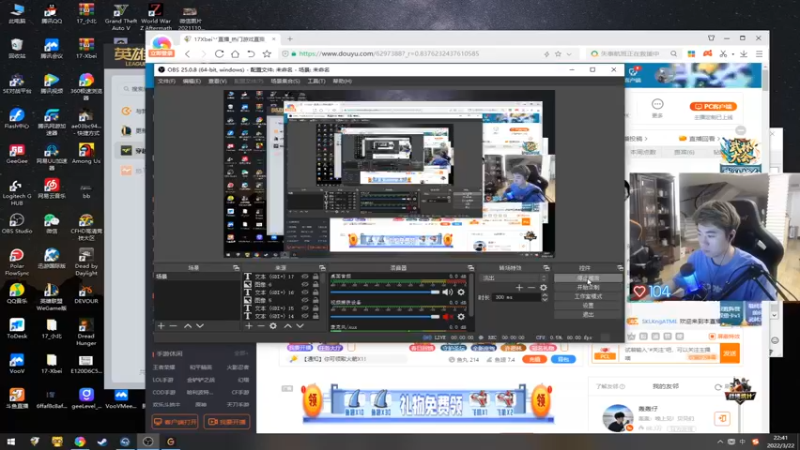800x450 pixels.
Task: Select Among Us desktop icon
Action: [86, 154]
